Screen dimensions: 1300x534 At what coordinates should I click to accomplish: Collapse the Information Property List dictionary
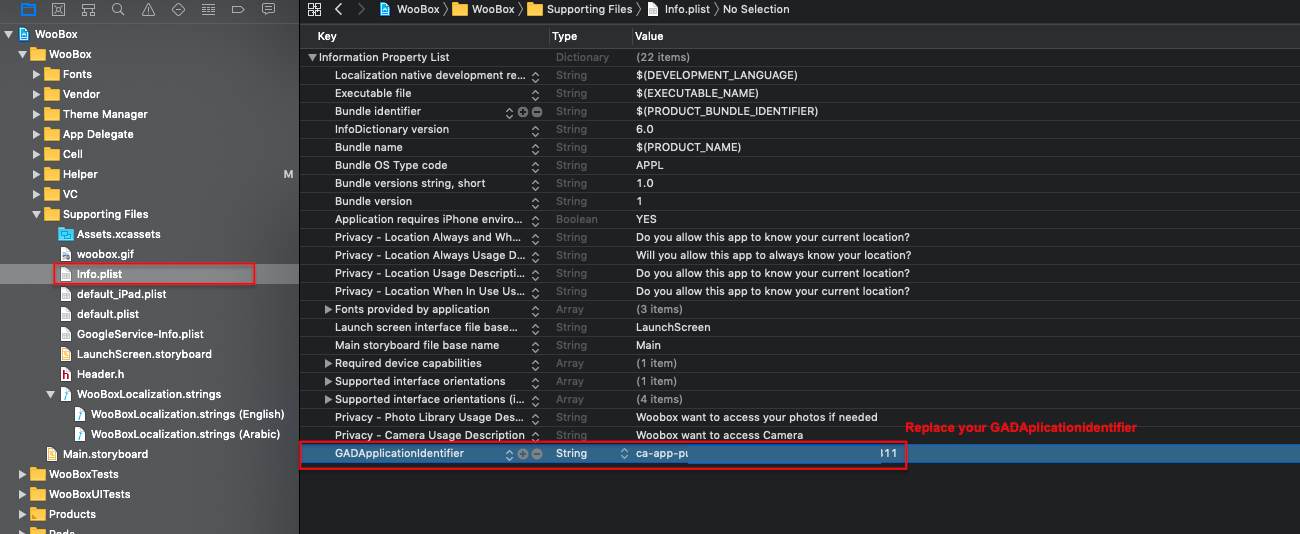pyautogui.click(x=312, y=58)
